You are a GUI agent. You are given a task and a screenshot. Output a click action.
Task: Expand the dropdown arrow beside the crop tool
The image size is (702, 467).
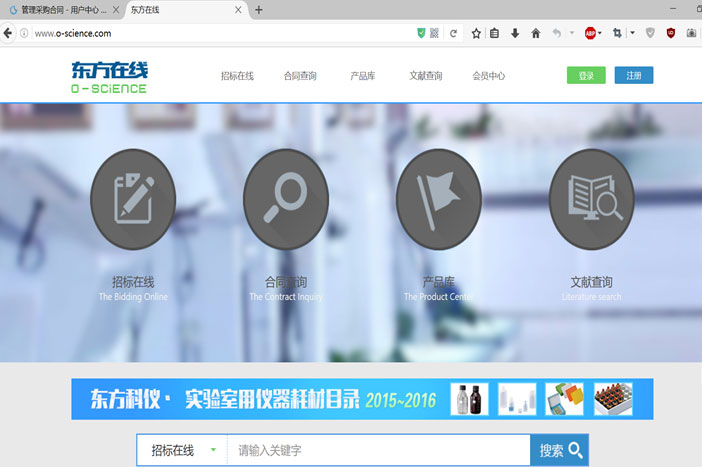[x=632, y=33]
